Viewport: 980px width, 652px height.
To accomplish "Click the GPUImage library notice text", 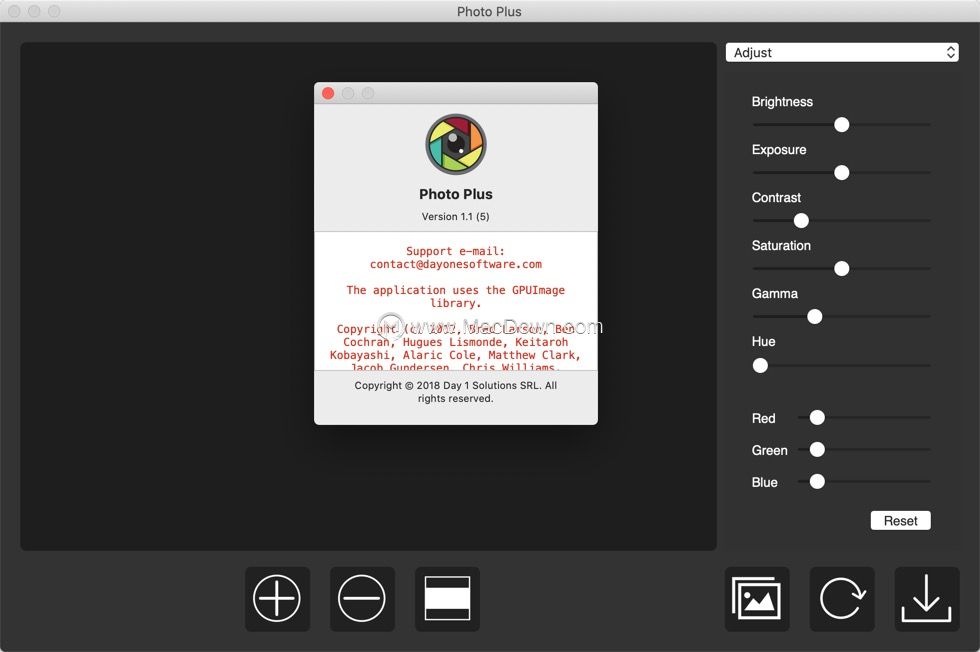I will coord(456,296).
